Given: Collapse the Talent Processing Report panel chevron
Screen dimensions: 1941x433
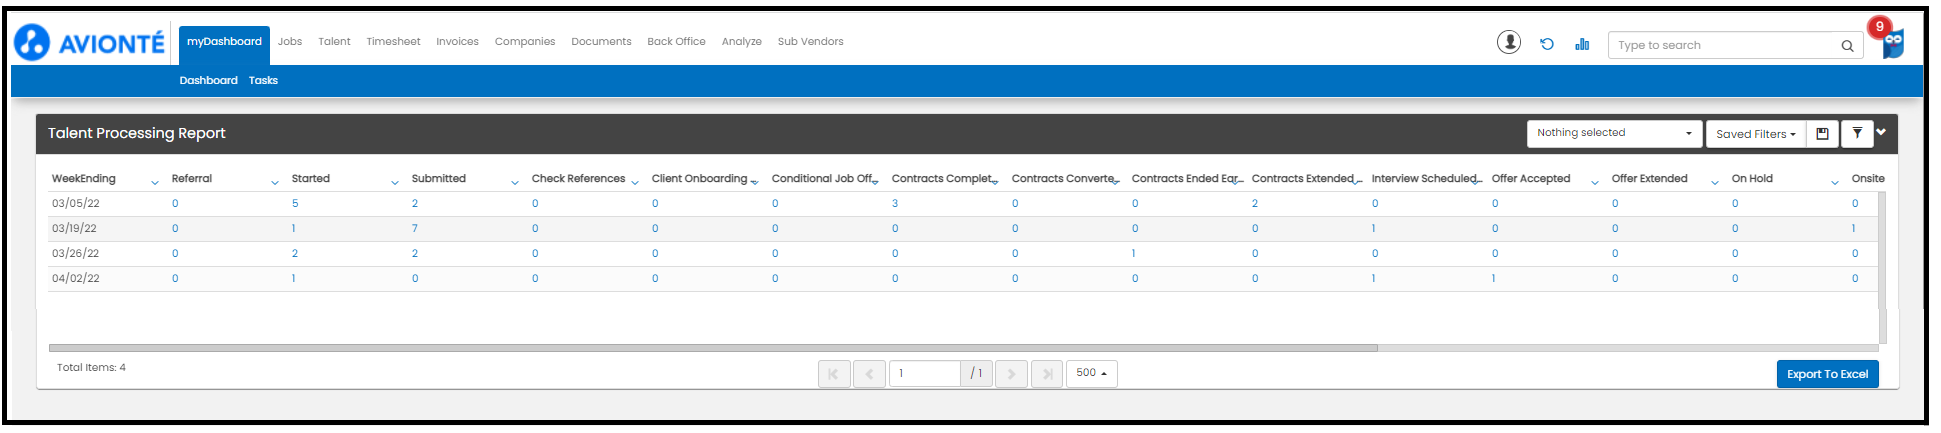Looking at the screenshot, I should [1881, 132].
